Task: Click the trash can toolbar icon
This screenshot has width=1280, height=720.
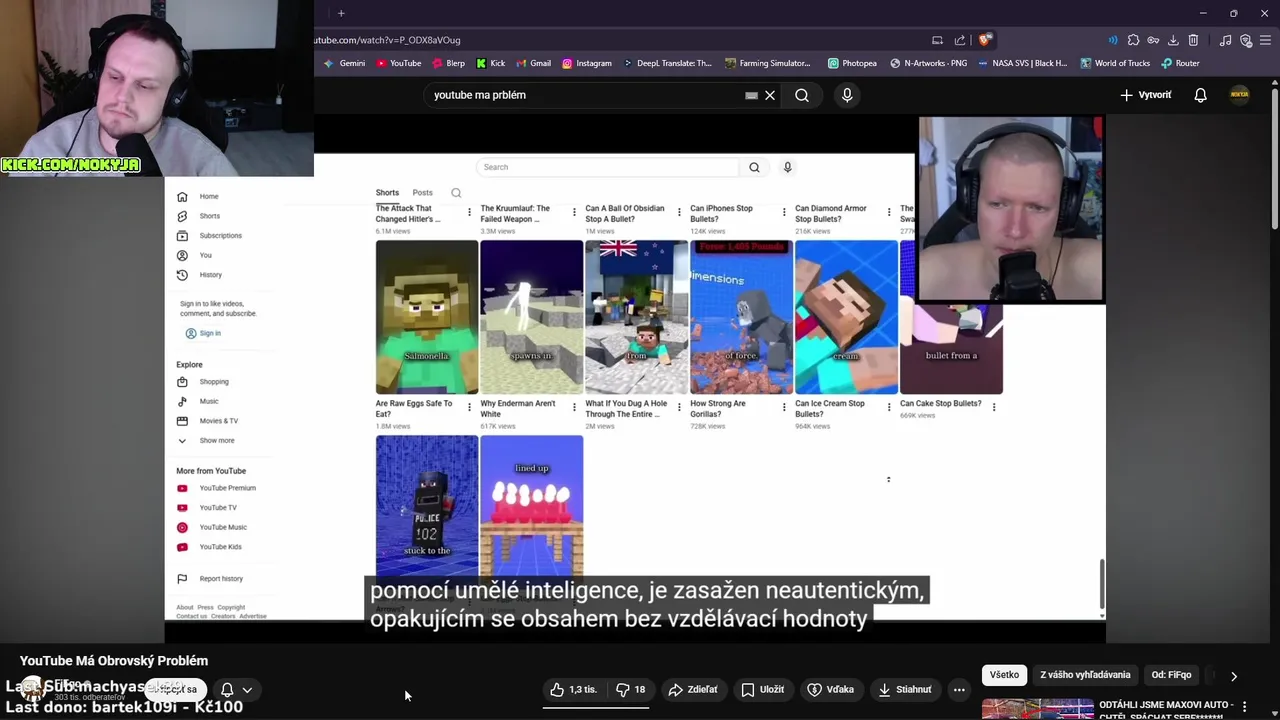Action: 1193,40
